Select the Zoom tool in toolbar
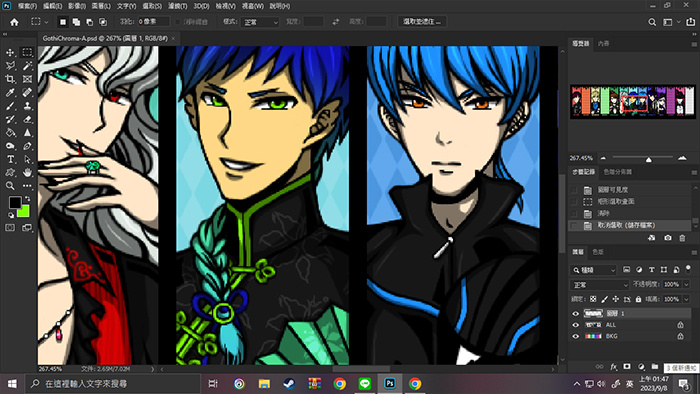The width and height of the screenshot is (700, 394). click(10, 186)
